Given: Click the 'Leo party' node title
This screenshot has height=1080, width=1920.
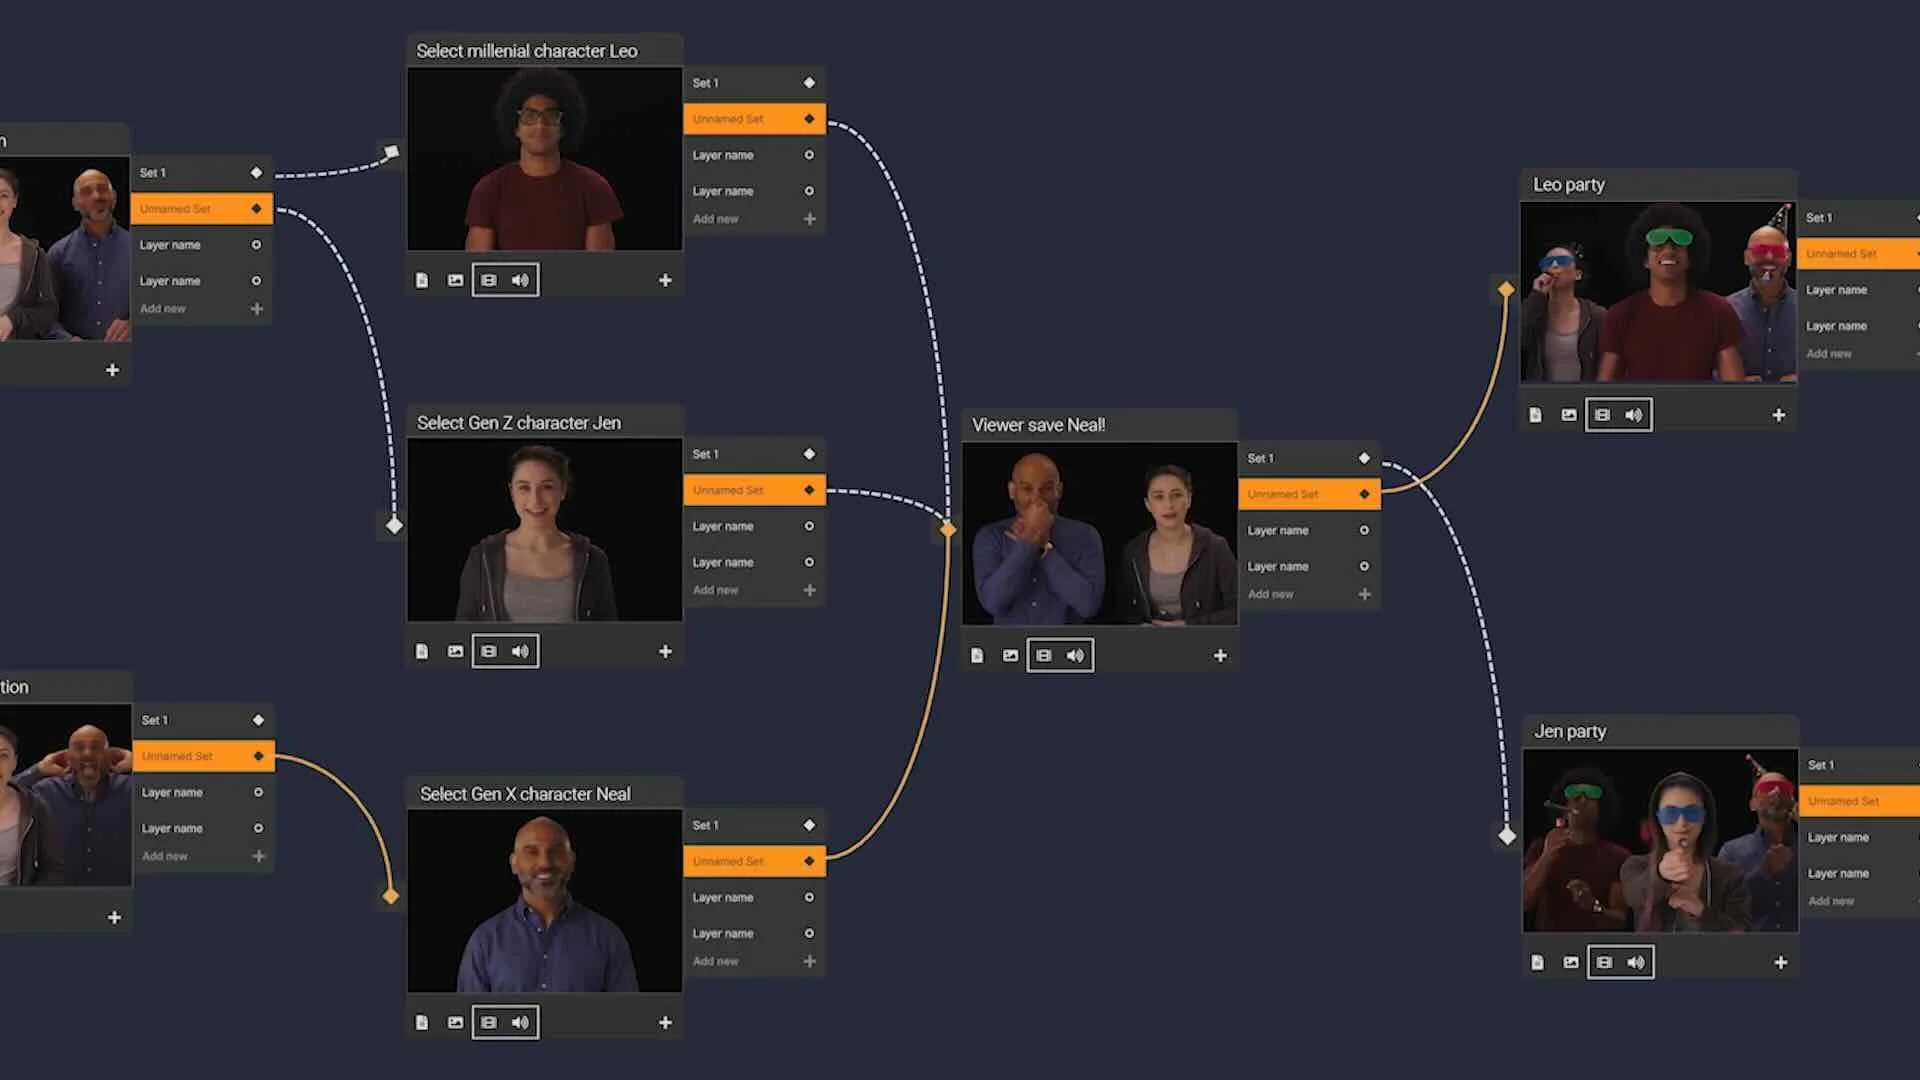Looking at the screenshot, I should (x=1568, y=185).
